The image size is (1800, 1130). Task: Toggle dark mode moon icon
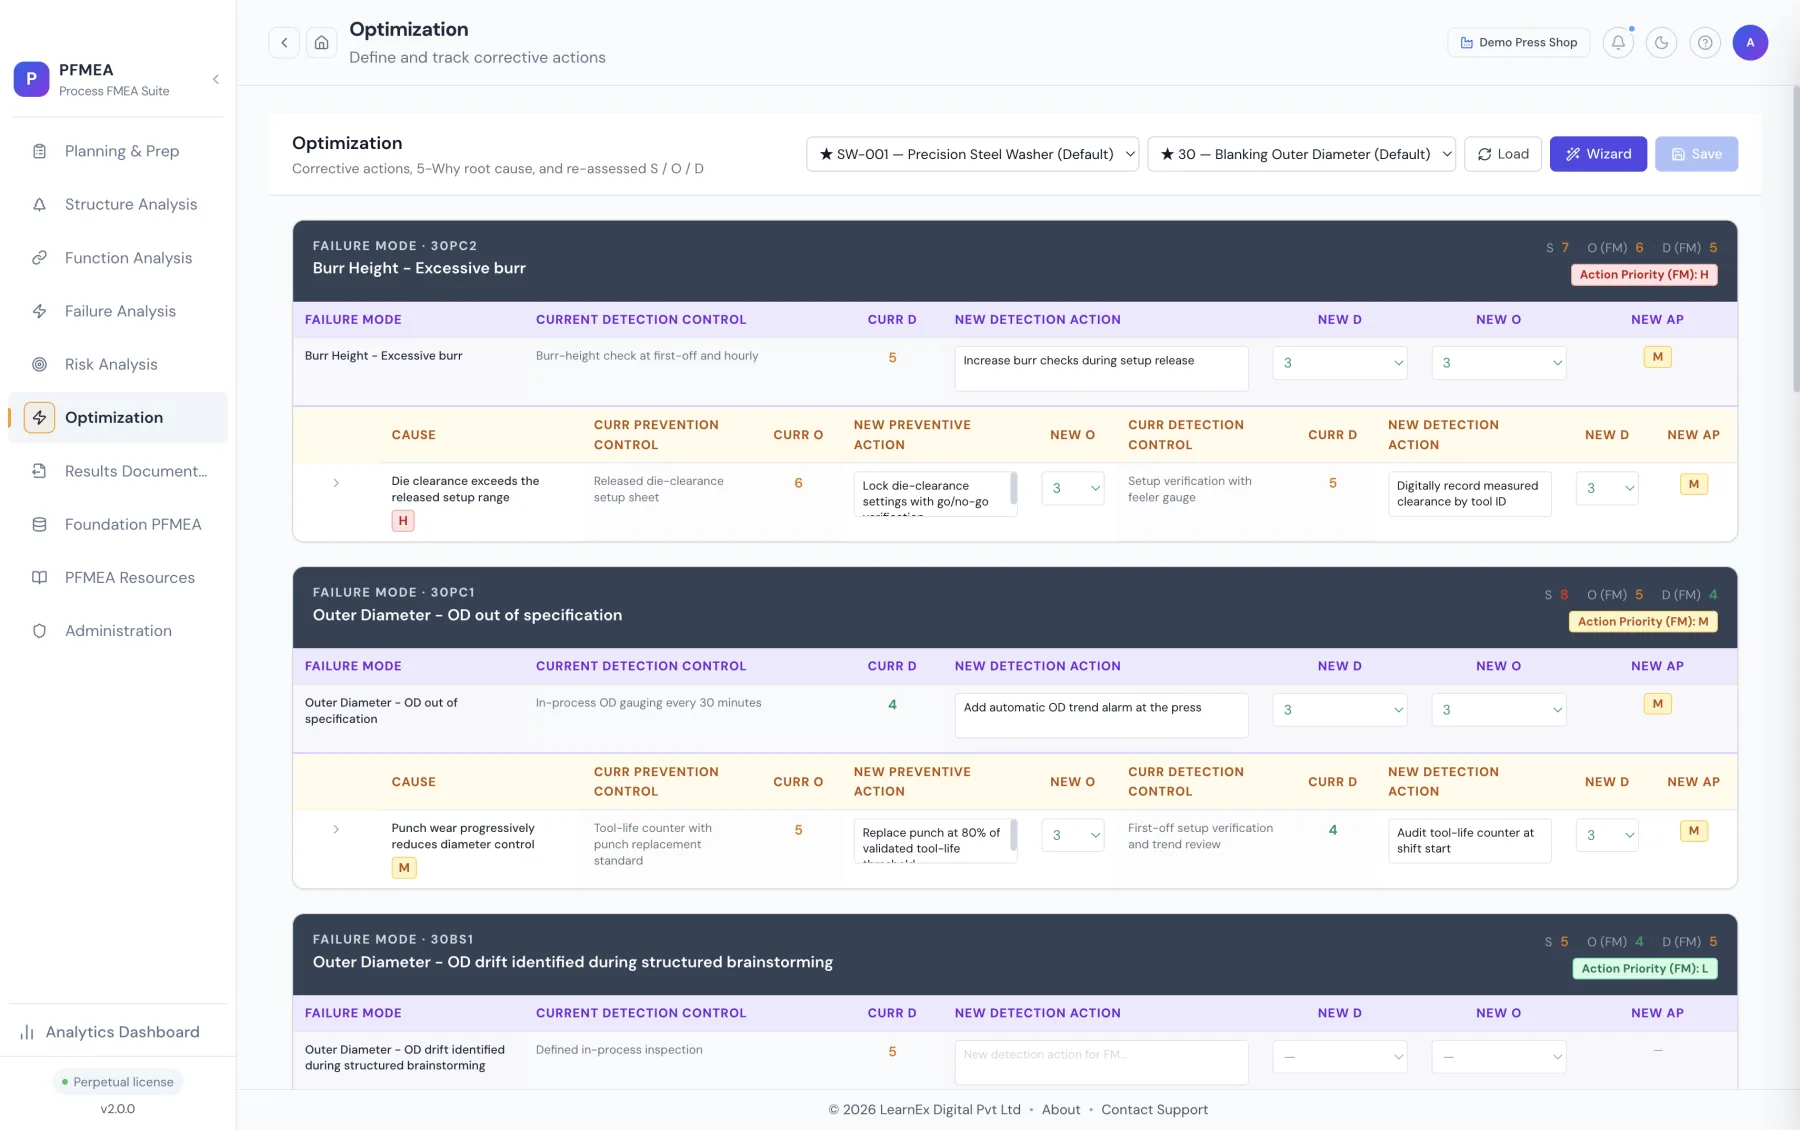pyautogui.click(x=1661, y=42)
